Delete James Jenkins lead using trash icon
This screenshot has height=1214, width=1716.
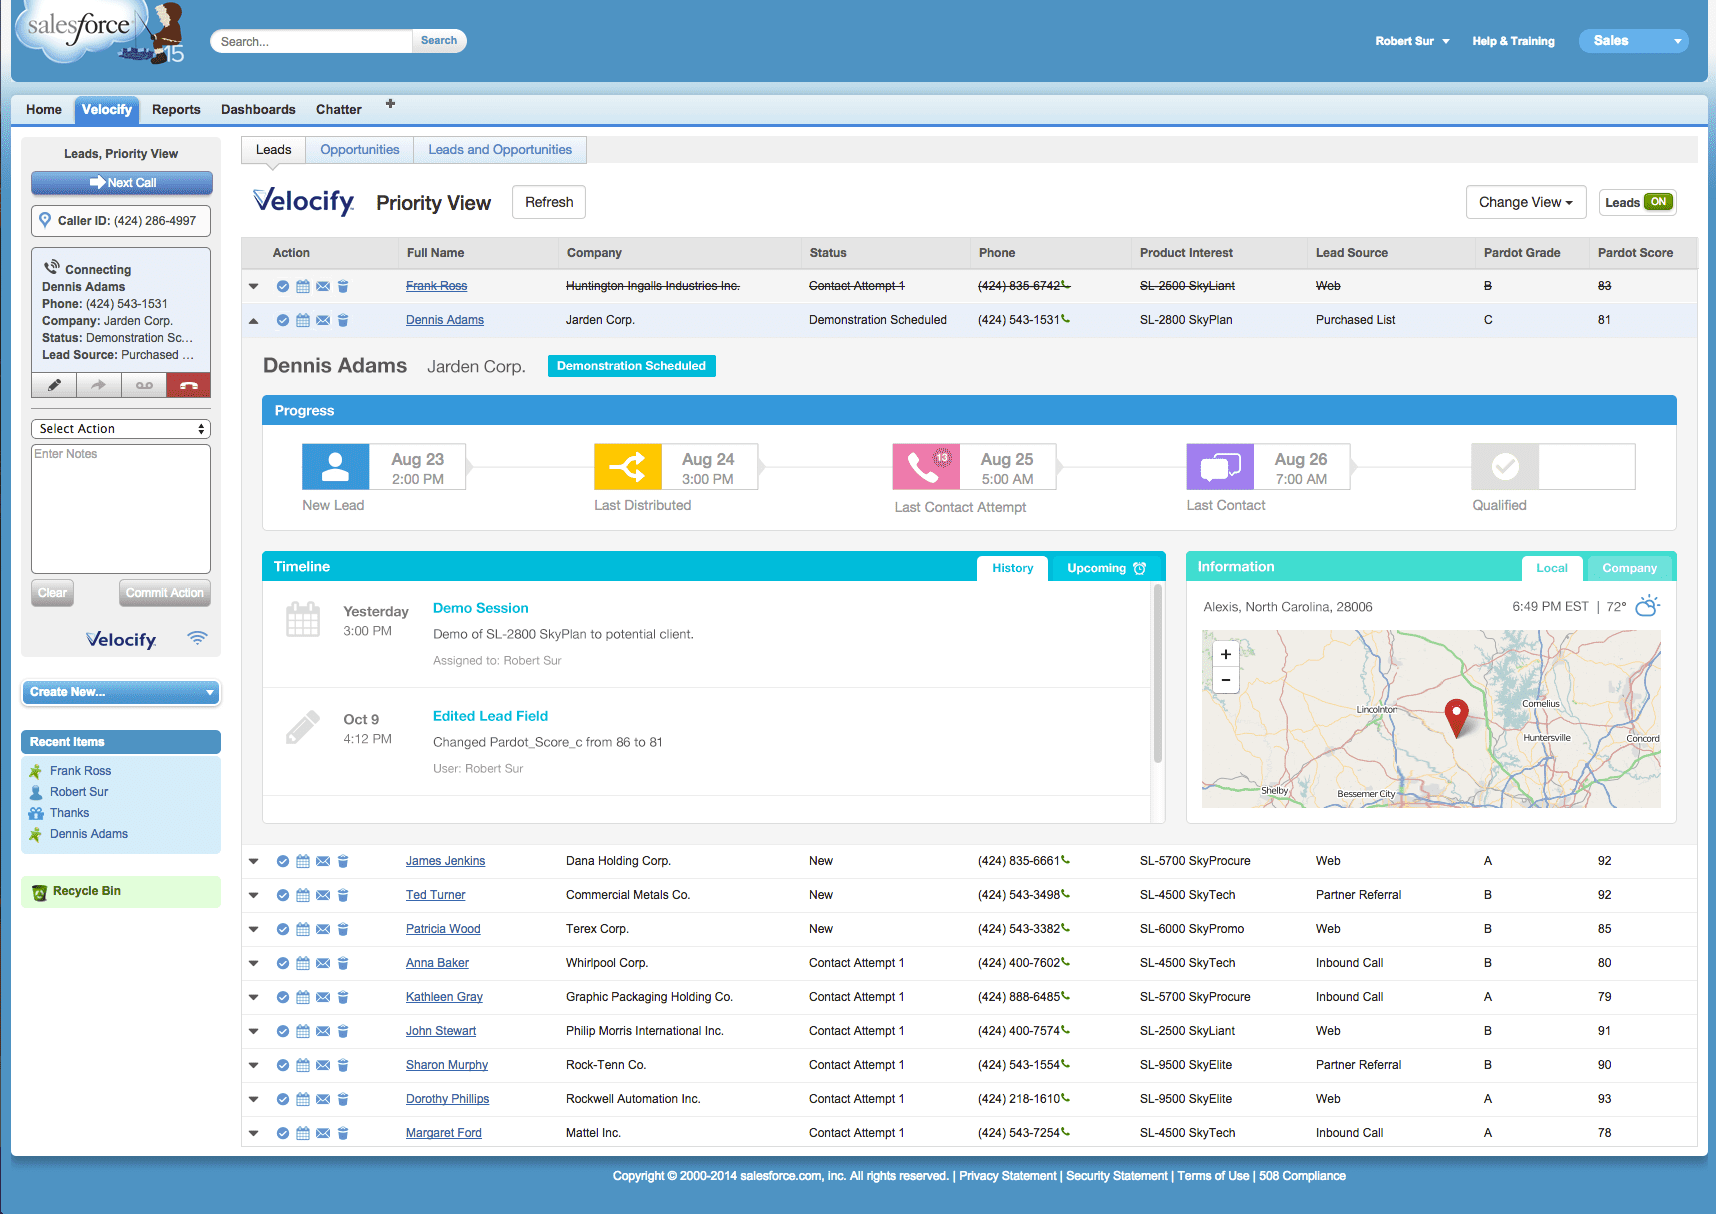pos(343,861)
